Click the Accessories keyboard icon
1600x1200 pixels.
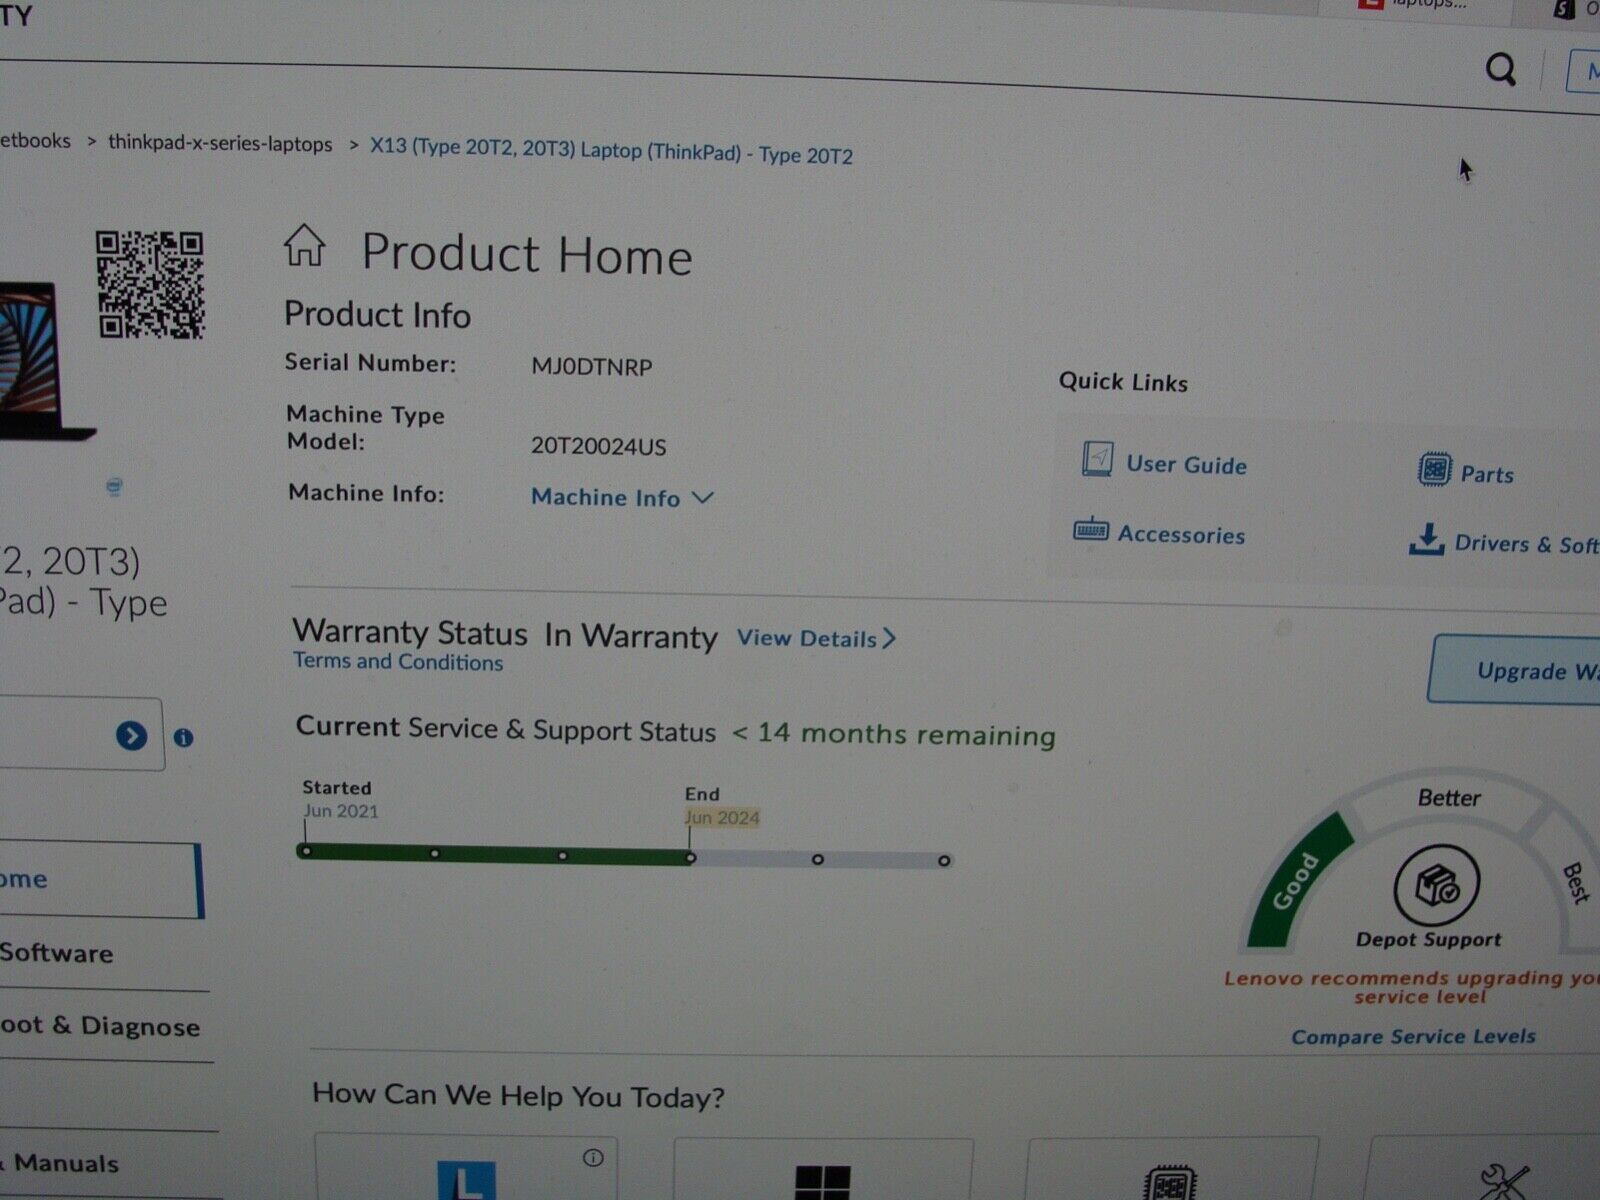tap(1090, 529)
